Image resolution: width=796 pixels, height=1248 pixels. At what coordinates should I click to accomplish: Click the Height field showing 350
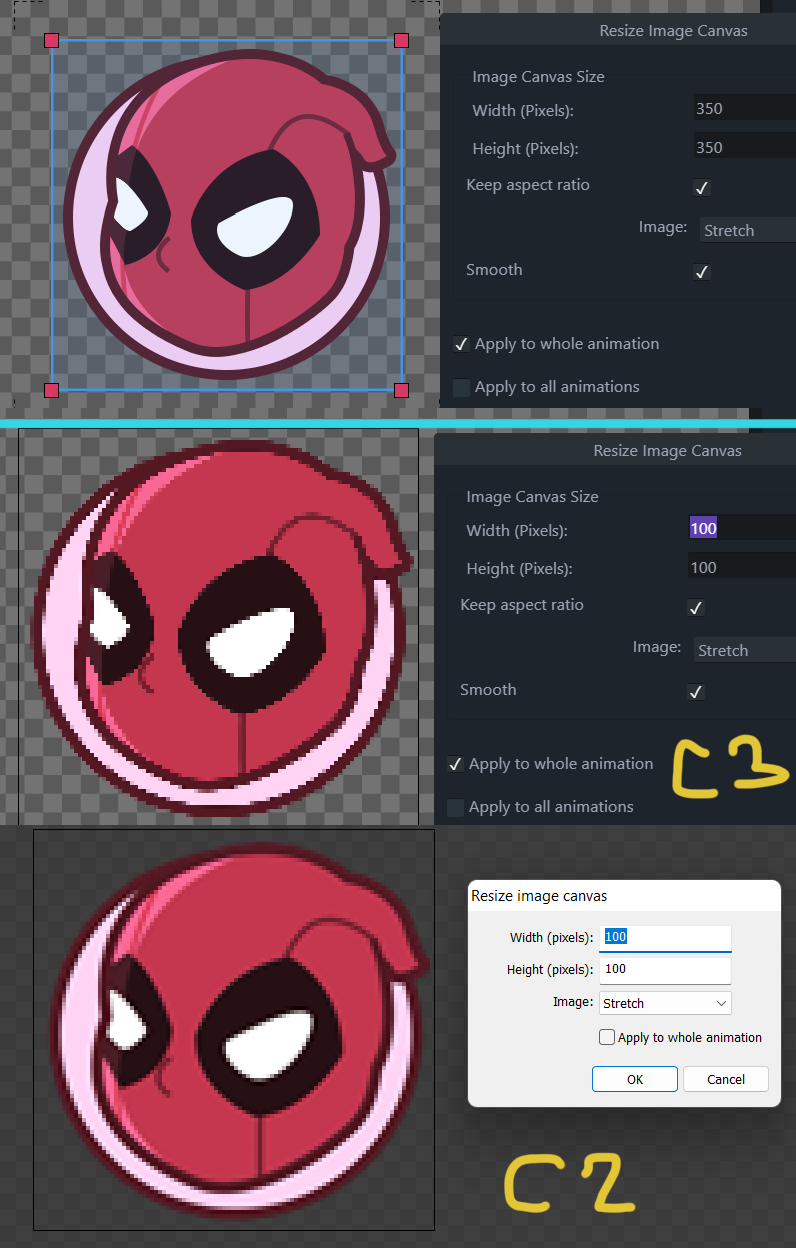click(744, 147)
